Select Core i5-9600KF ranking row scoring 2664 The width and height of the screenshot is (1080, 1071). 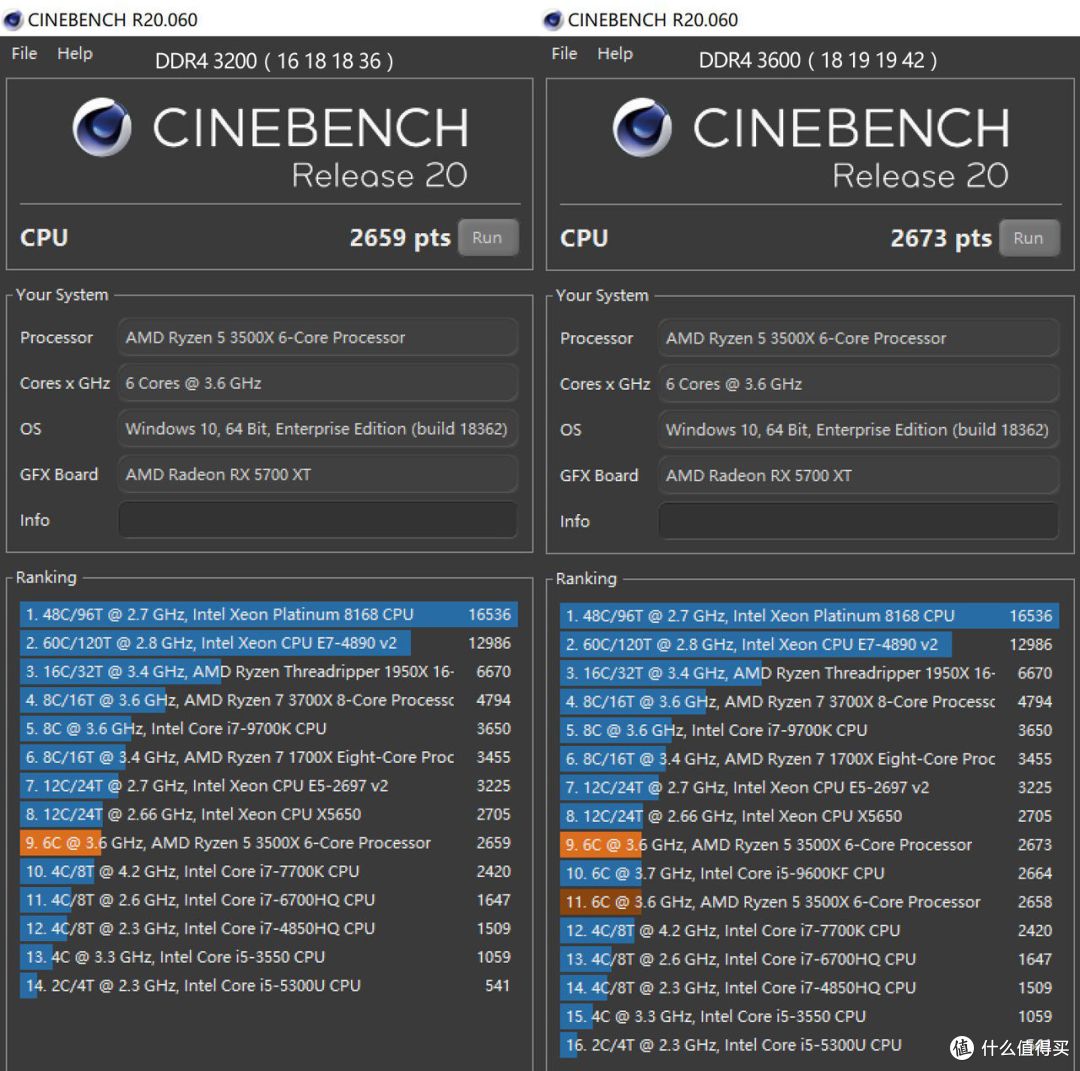(x=809, y=873)
